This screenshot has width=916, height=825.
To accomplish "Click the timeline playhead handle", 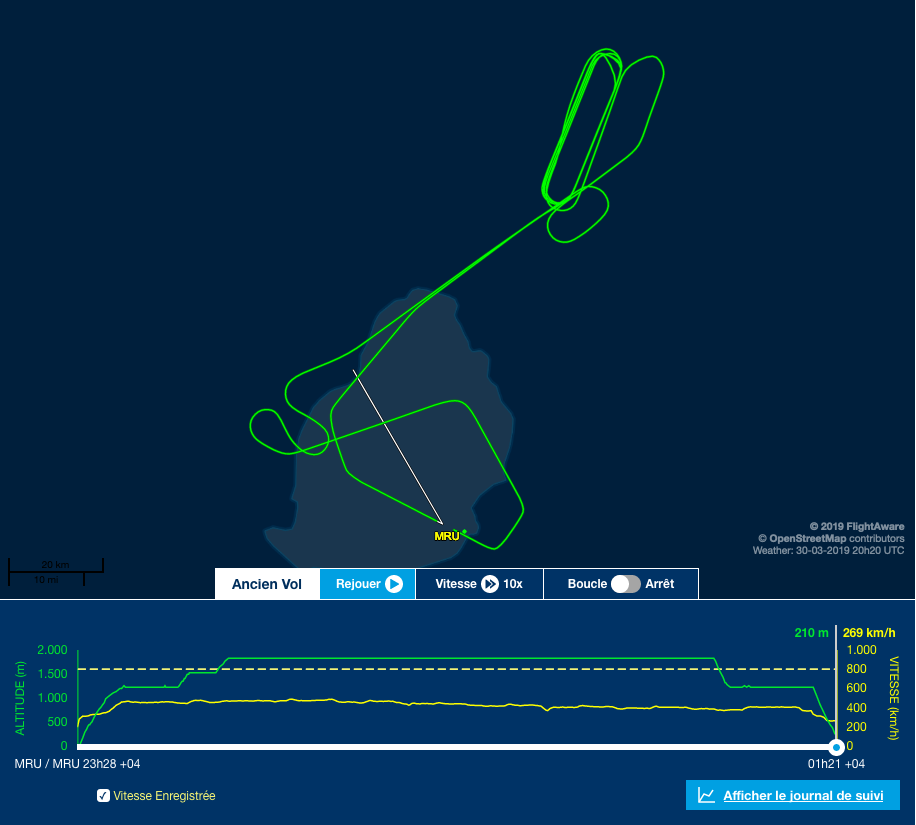I will click(x=837, y=747).
